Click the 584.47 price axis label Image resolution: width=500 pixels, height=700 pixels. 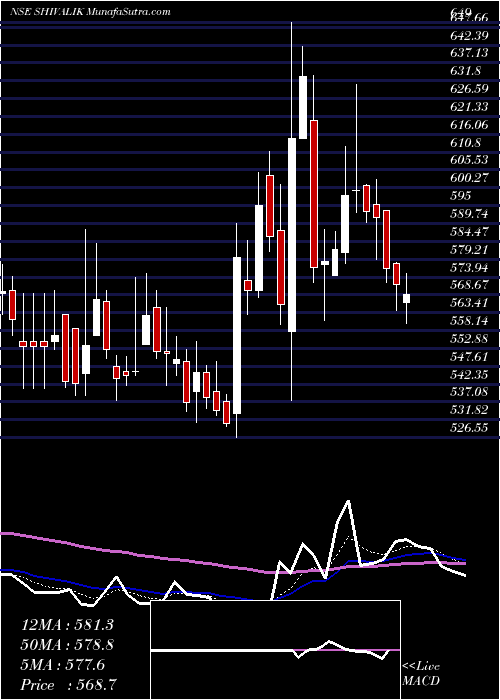pos(469,231)
